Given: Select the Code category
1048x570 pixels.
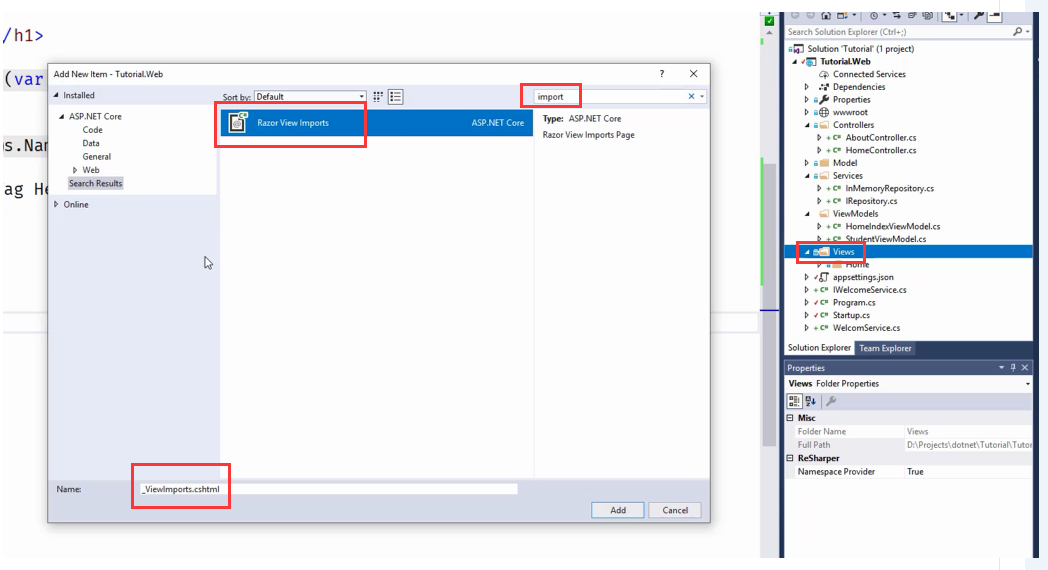Looking at the screenshot, I should 92,130.
